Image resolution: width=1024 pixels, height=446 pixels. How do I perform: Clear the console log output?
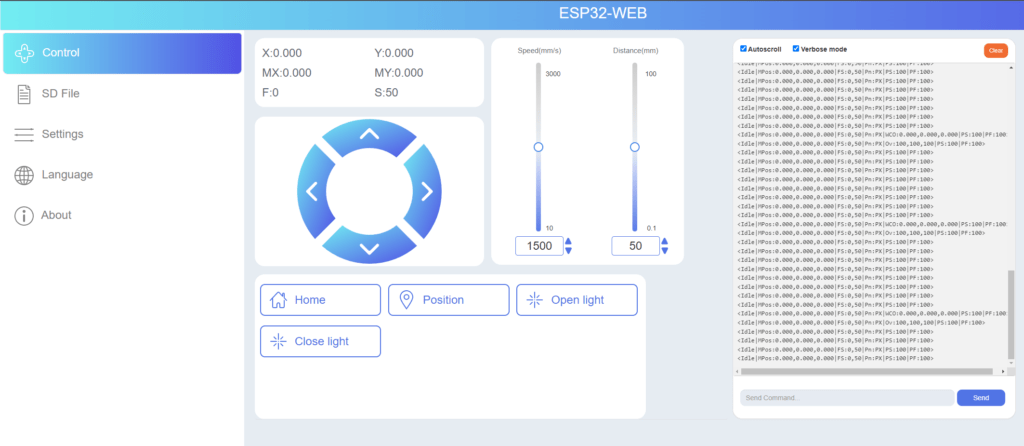point(995,50)
